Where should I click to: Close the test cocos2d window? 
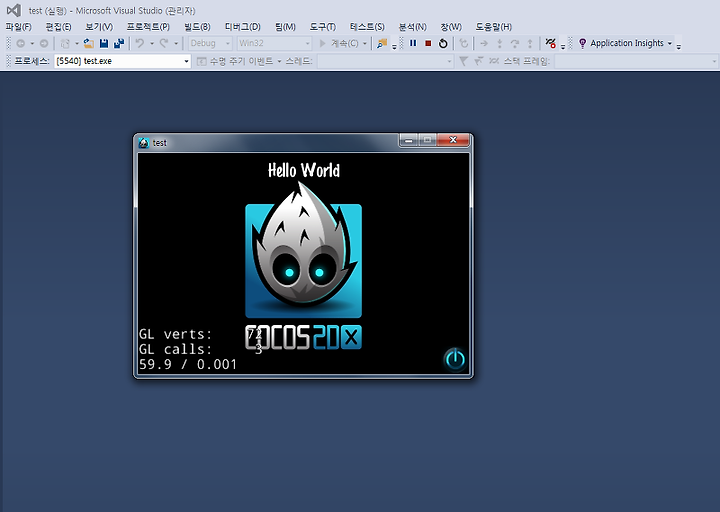coord(453,140)
